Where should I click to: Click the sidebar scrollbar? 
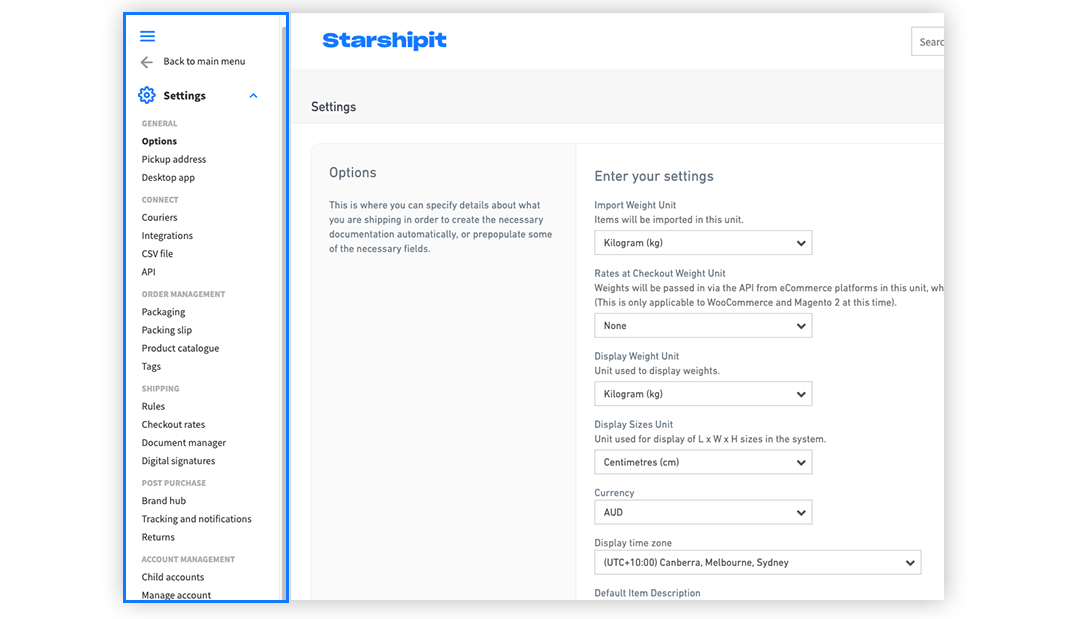pos(284,314)
